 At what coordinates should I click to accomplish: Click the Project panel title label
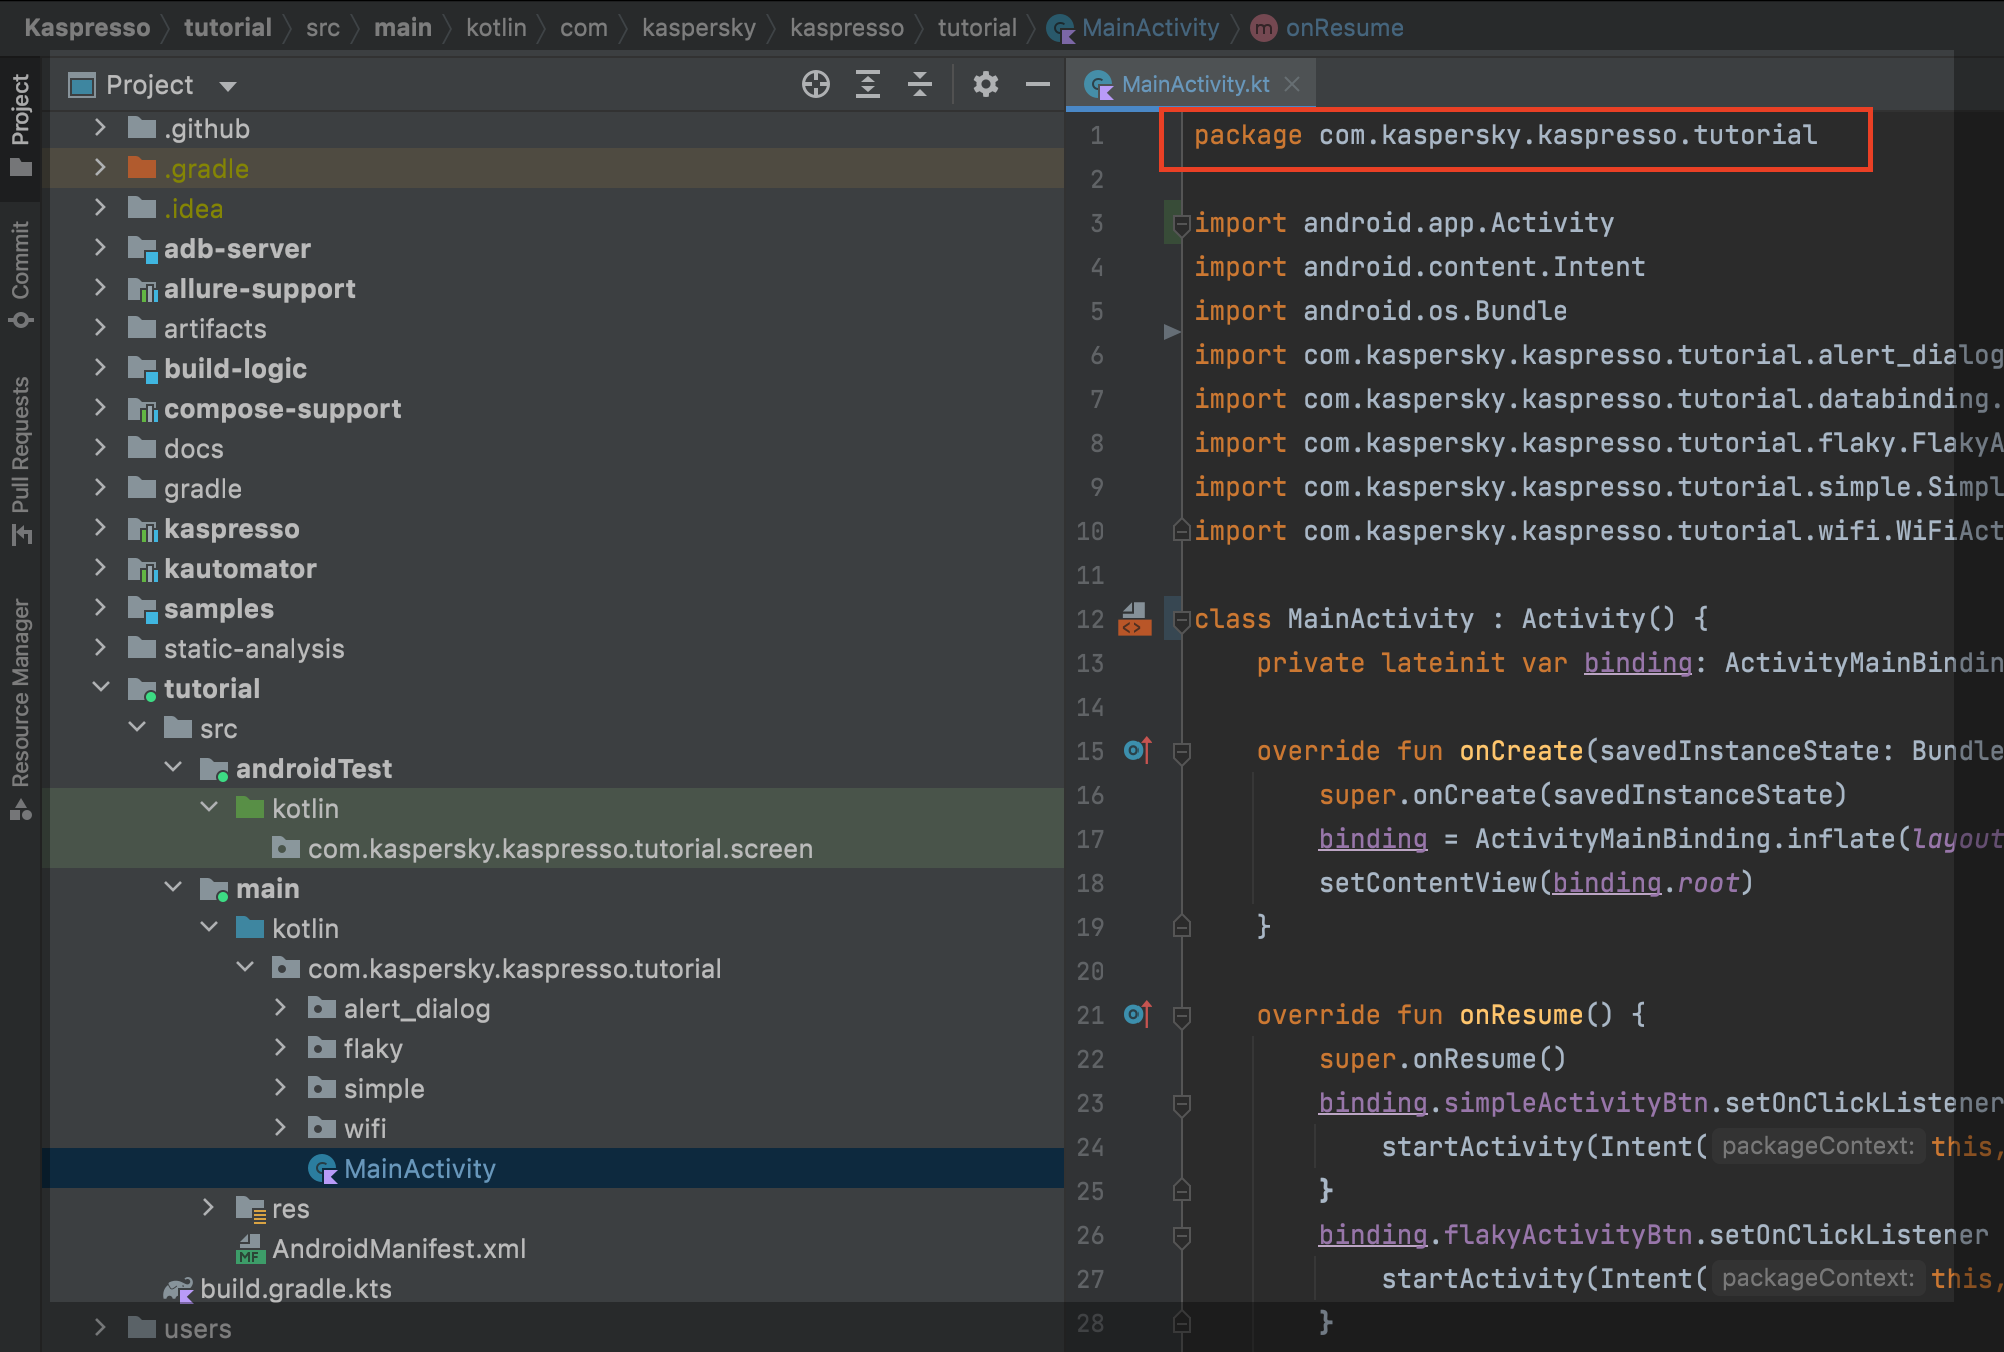click(149, 85)
